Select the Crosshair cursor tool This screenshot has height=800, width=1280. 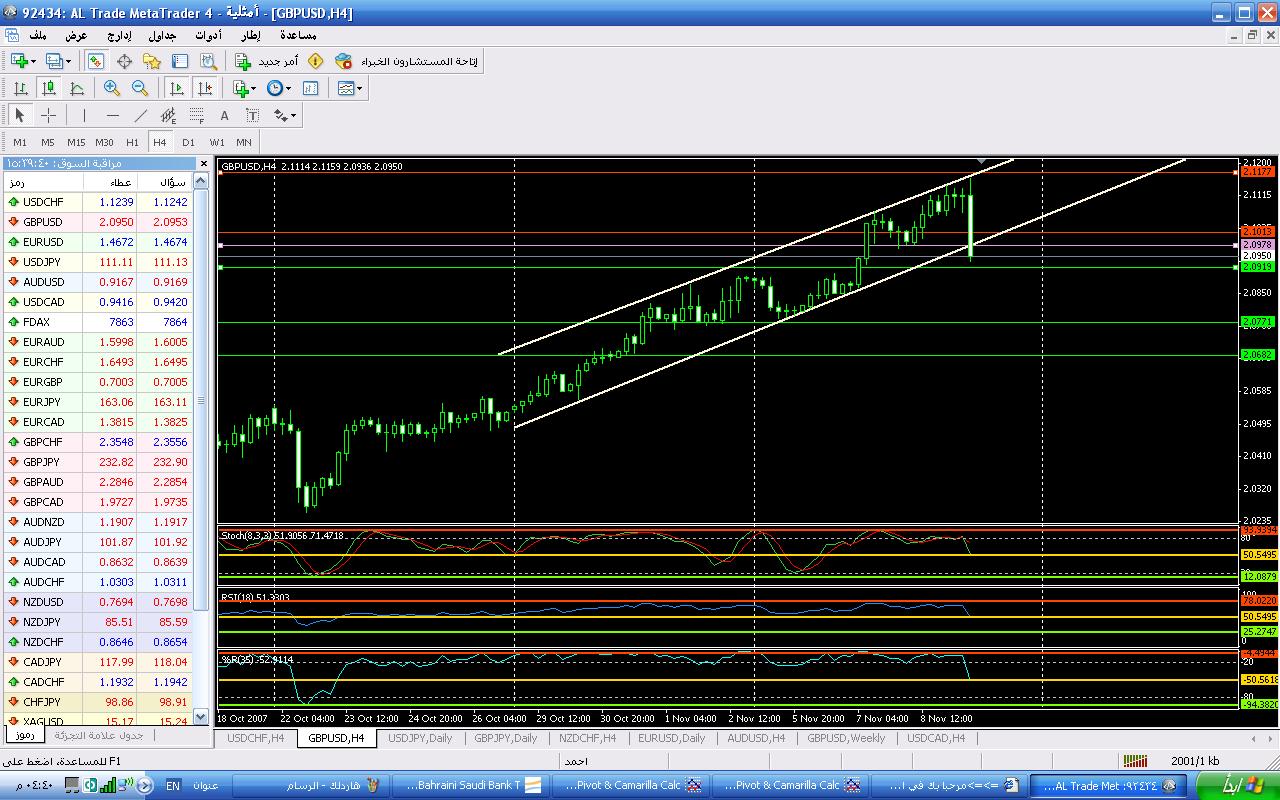(48, 115)
